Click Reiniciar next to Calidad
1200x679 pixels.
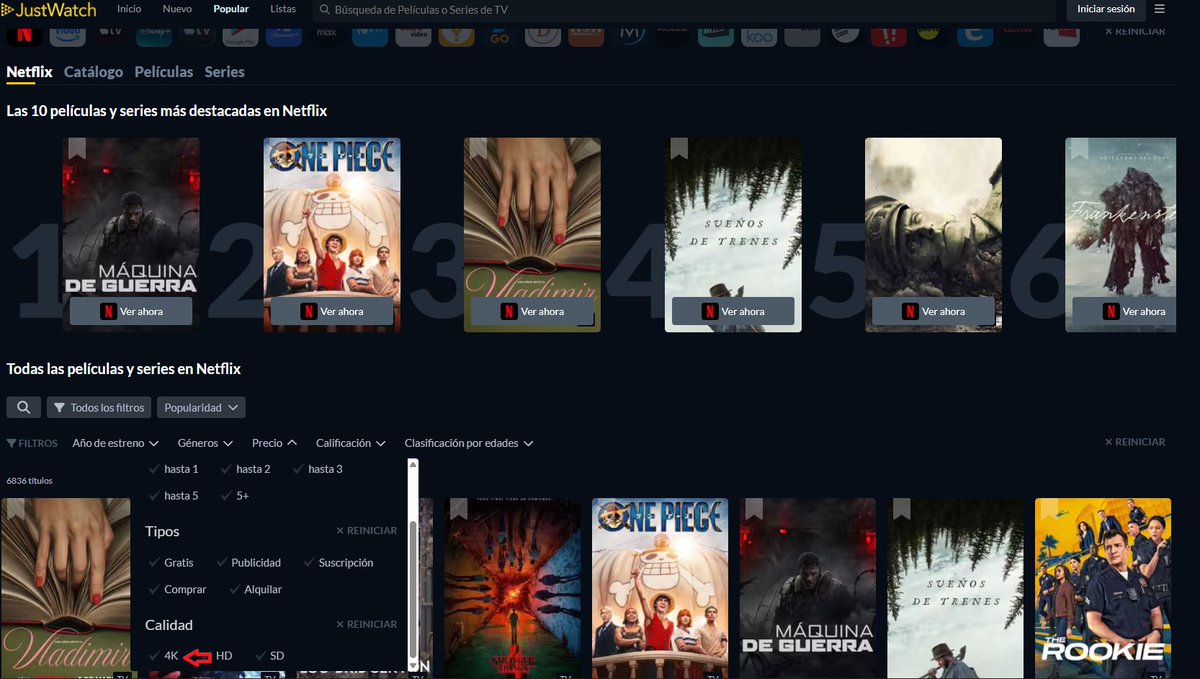point(366,624)
